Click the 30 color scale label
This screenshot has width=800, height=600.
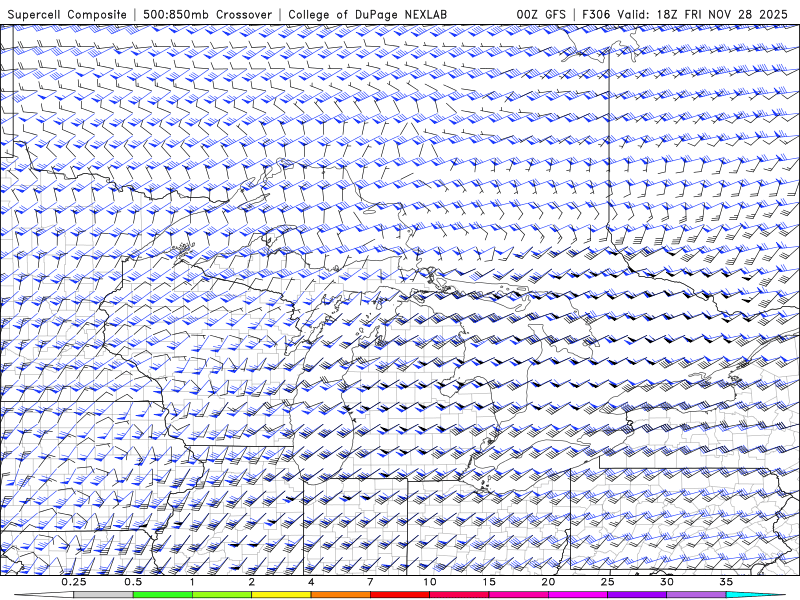(x=666, y=582)
